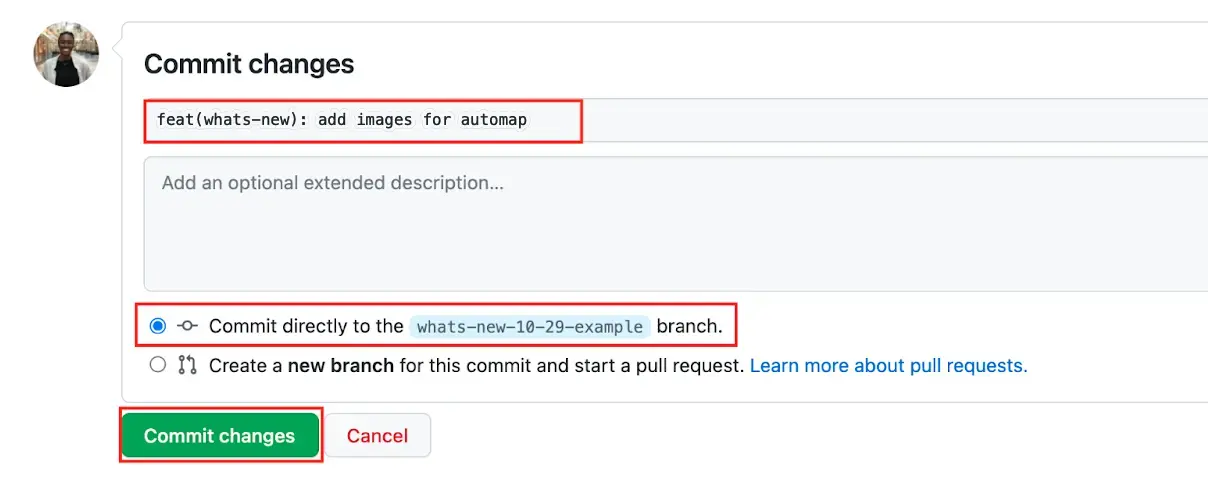The image size is (1208, 481).
Task: Click the pull request icon beside 'Create a new branch'
Action: click(187, 366)
